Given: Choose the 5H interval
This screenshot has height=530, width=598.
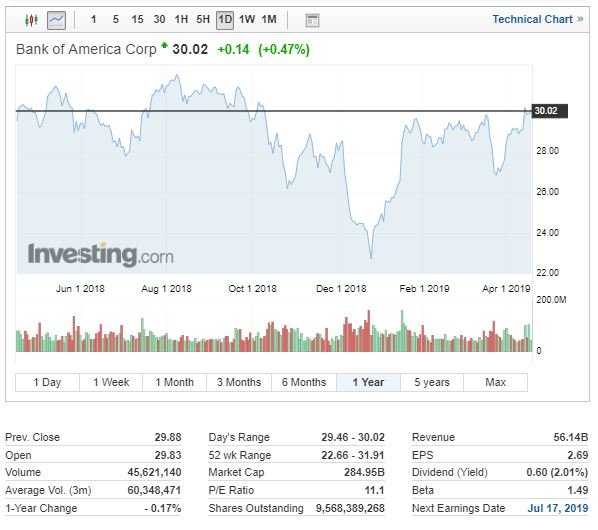Looking at the screenshot, I should pyautogui.click(x=203, y=19).
